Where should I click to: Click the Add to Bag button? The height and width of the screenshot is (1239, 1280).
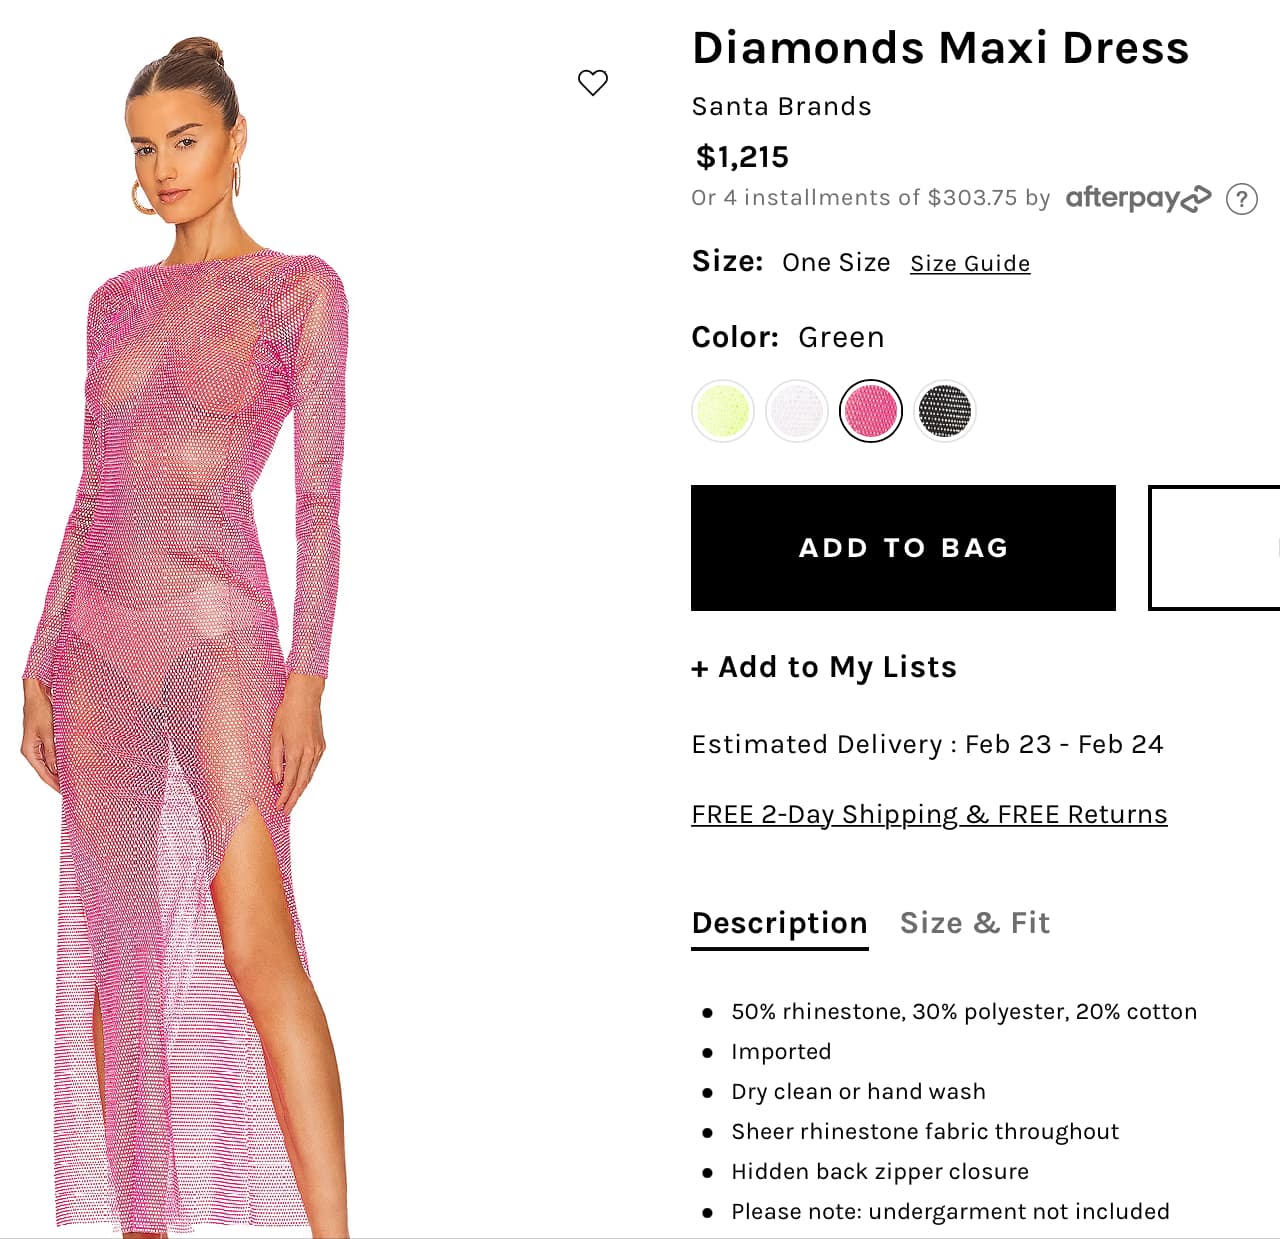coord(903,548)
